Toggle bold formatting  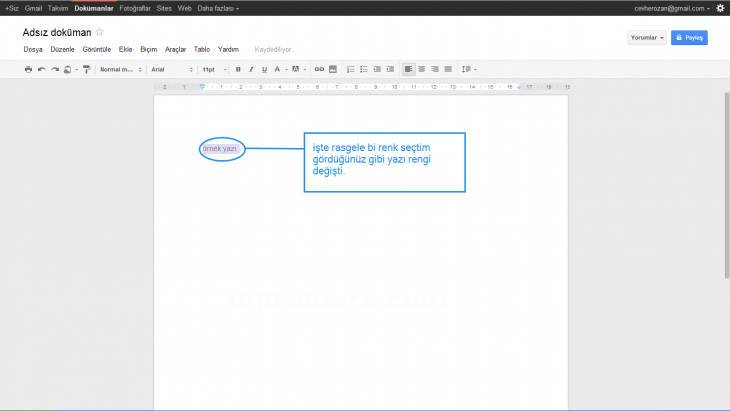click(x=238, y=69)
